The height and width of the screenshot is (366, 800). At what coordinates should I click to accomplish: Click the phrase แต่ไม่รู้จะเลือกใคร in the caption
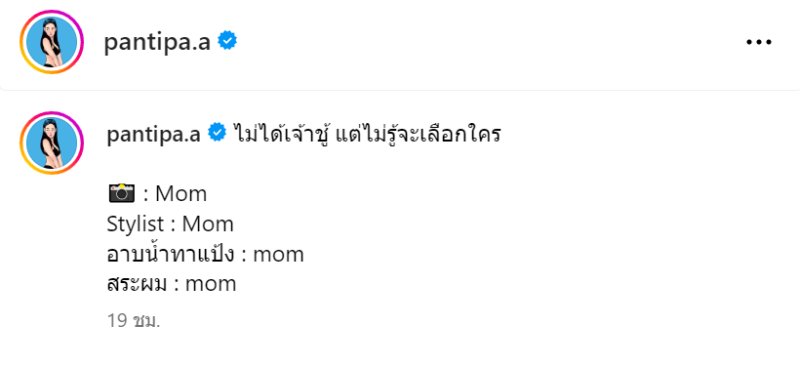pyautogui.click(x=417, y=134)
